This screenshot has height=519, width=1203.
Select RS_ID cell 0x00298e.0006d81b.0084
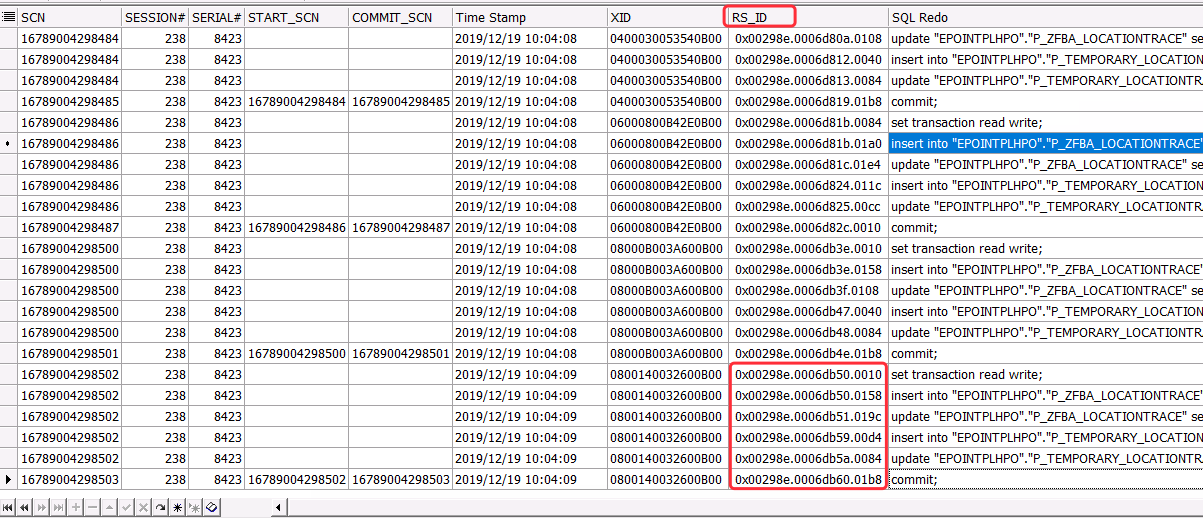click(808, 122)
